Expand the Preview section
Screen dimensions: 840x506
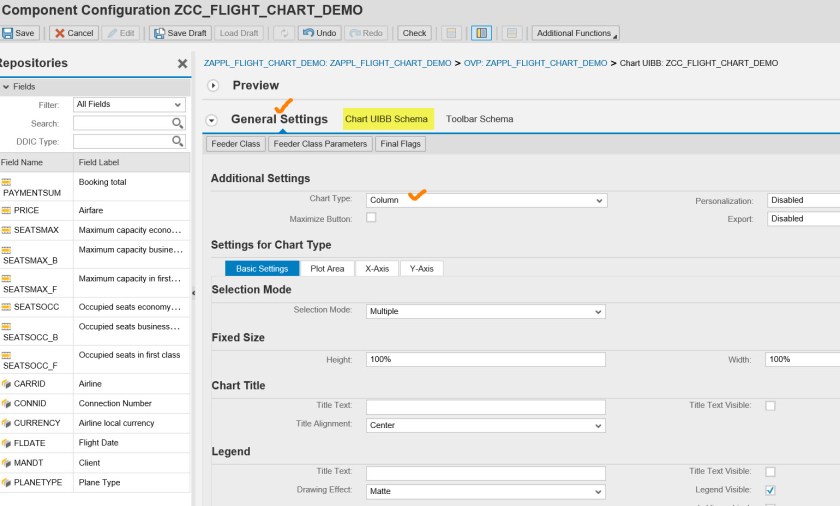click(x=213, y=86)
